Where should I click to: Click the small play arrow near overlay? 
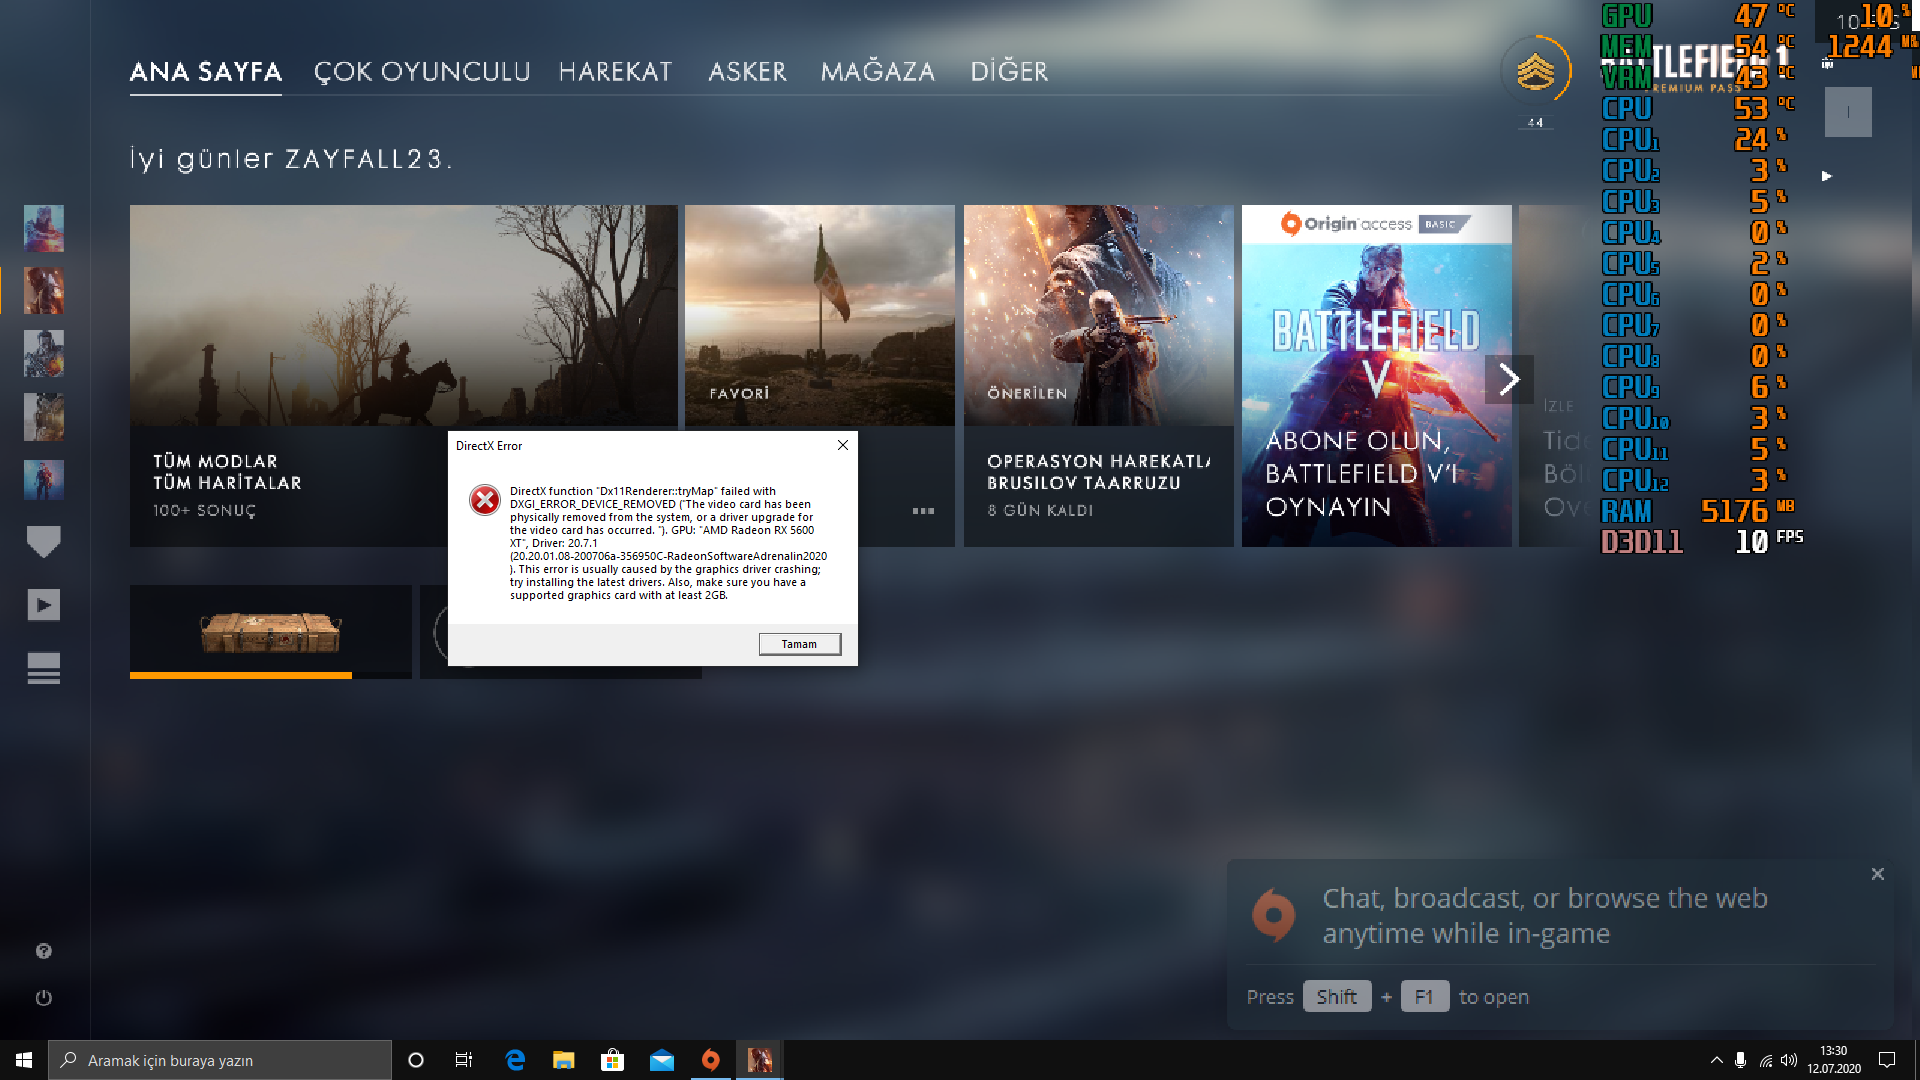(x=1827, y=176)
